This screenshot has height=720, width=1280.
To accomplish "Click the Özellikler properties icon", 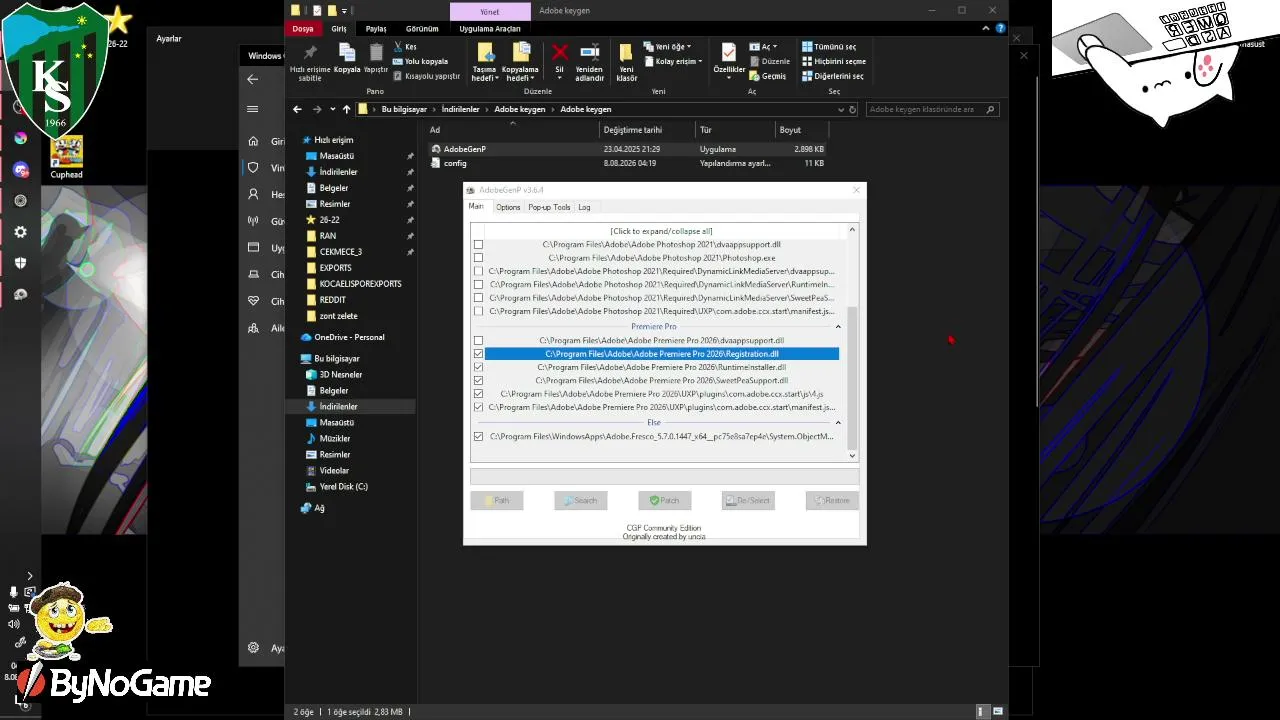I will (x=728, y=53).
